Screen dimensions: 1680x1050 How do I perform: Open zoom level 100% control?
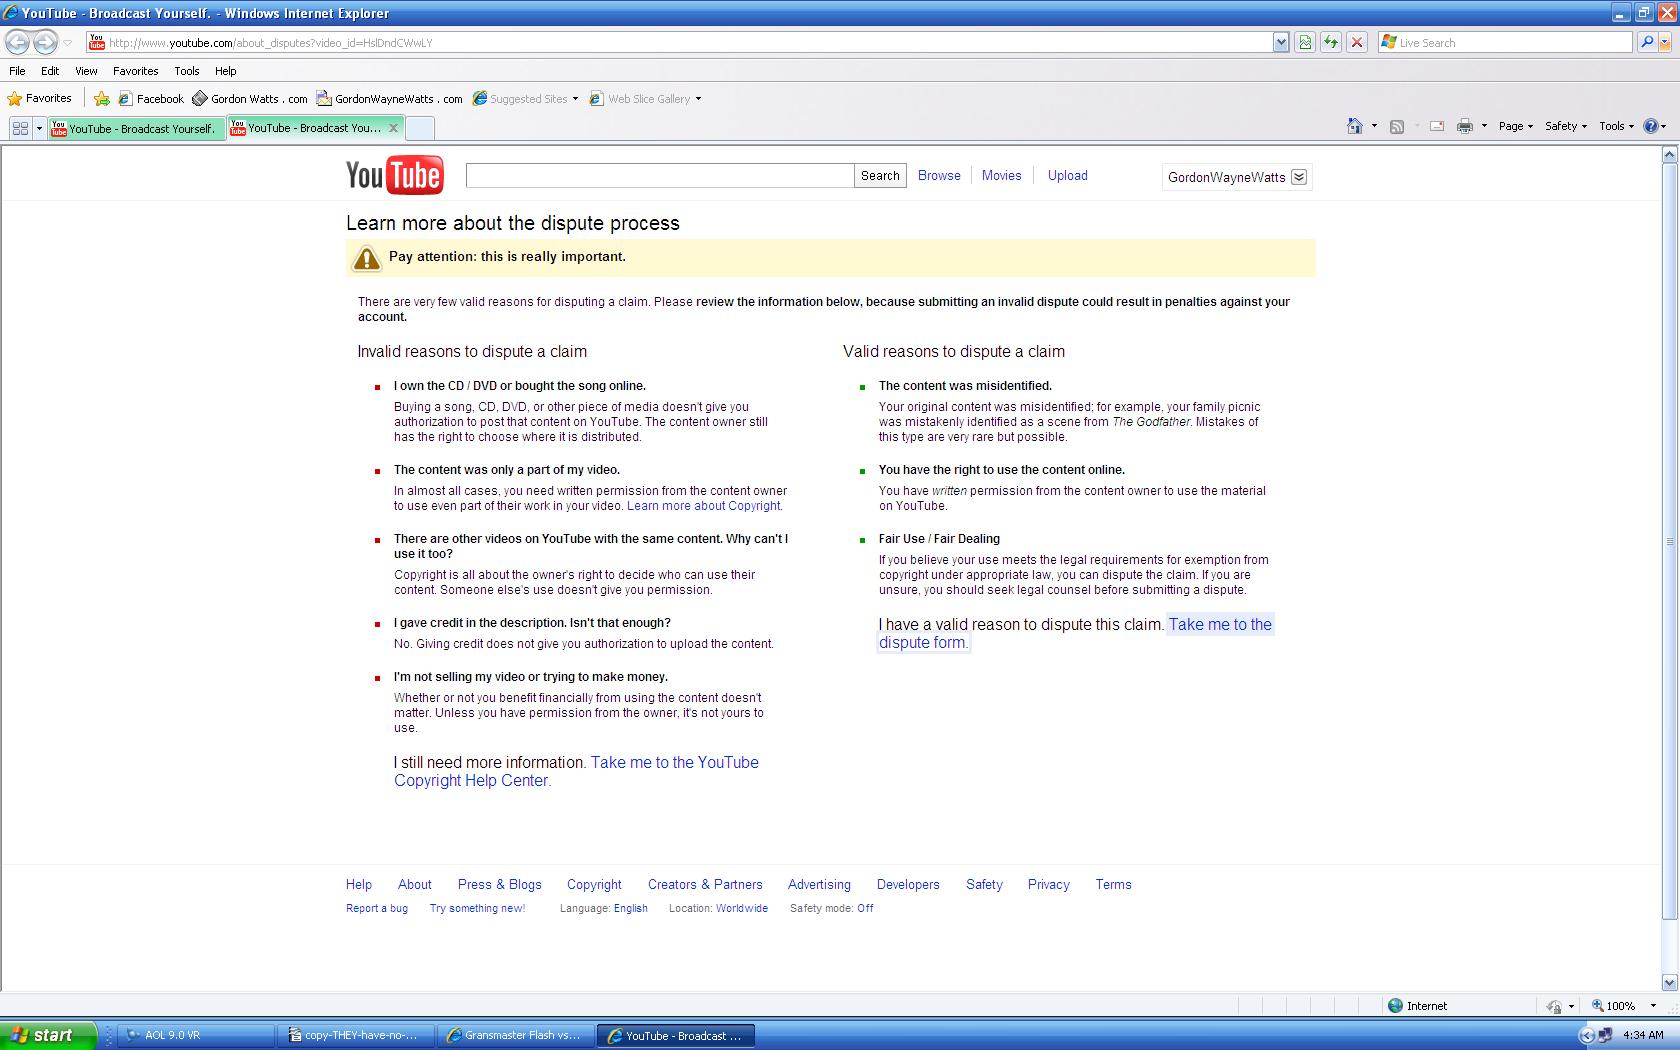point(1625,1006)
